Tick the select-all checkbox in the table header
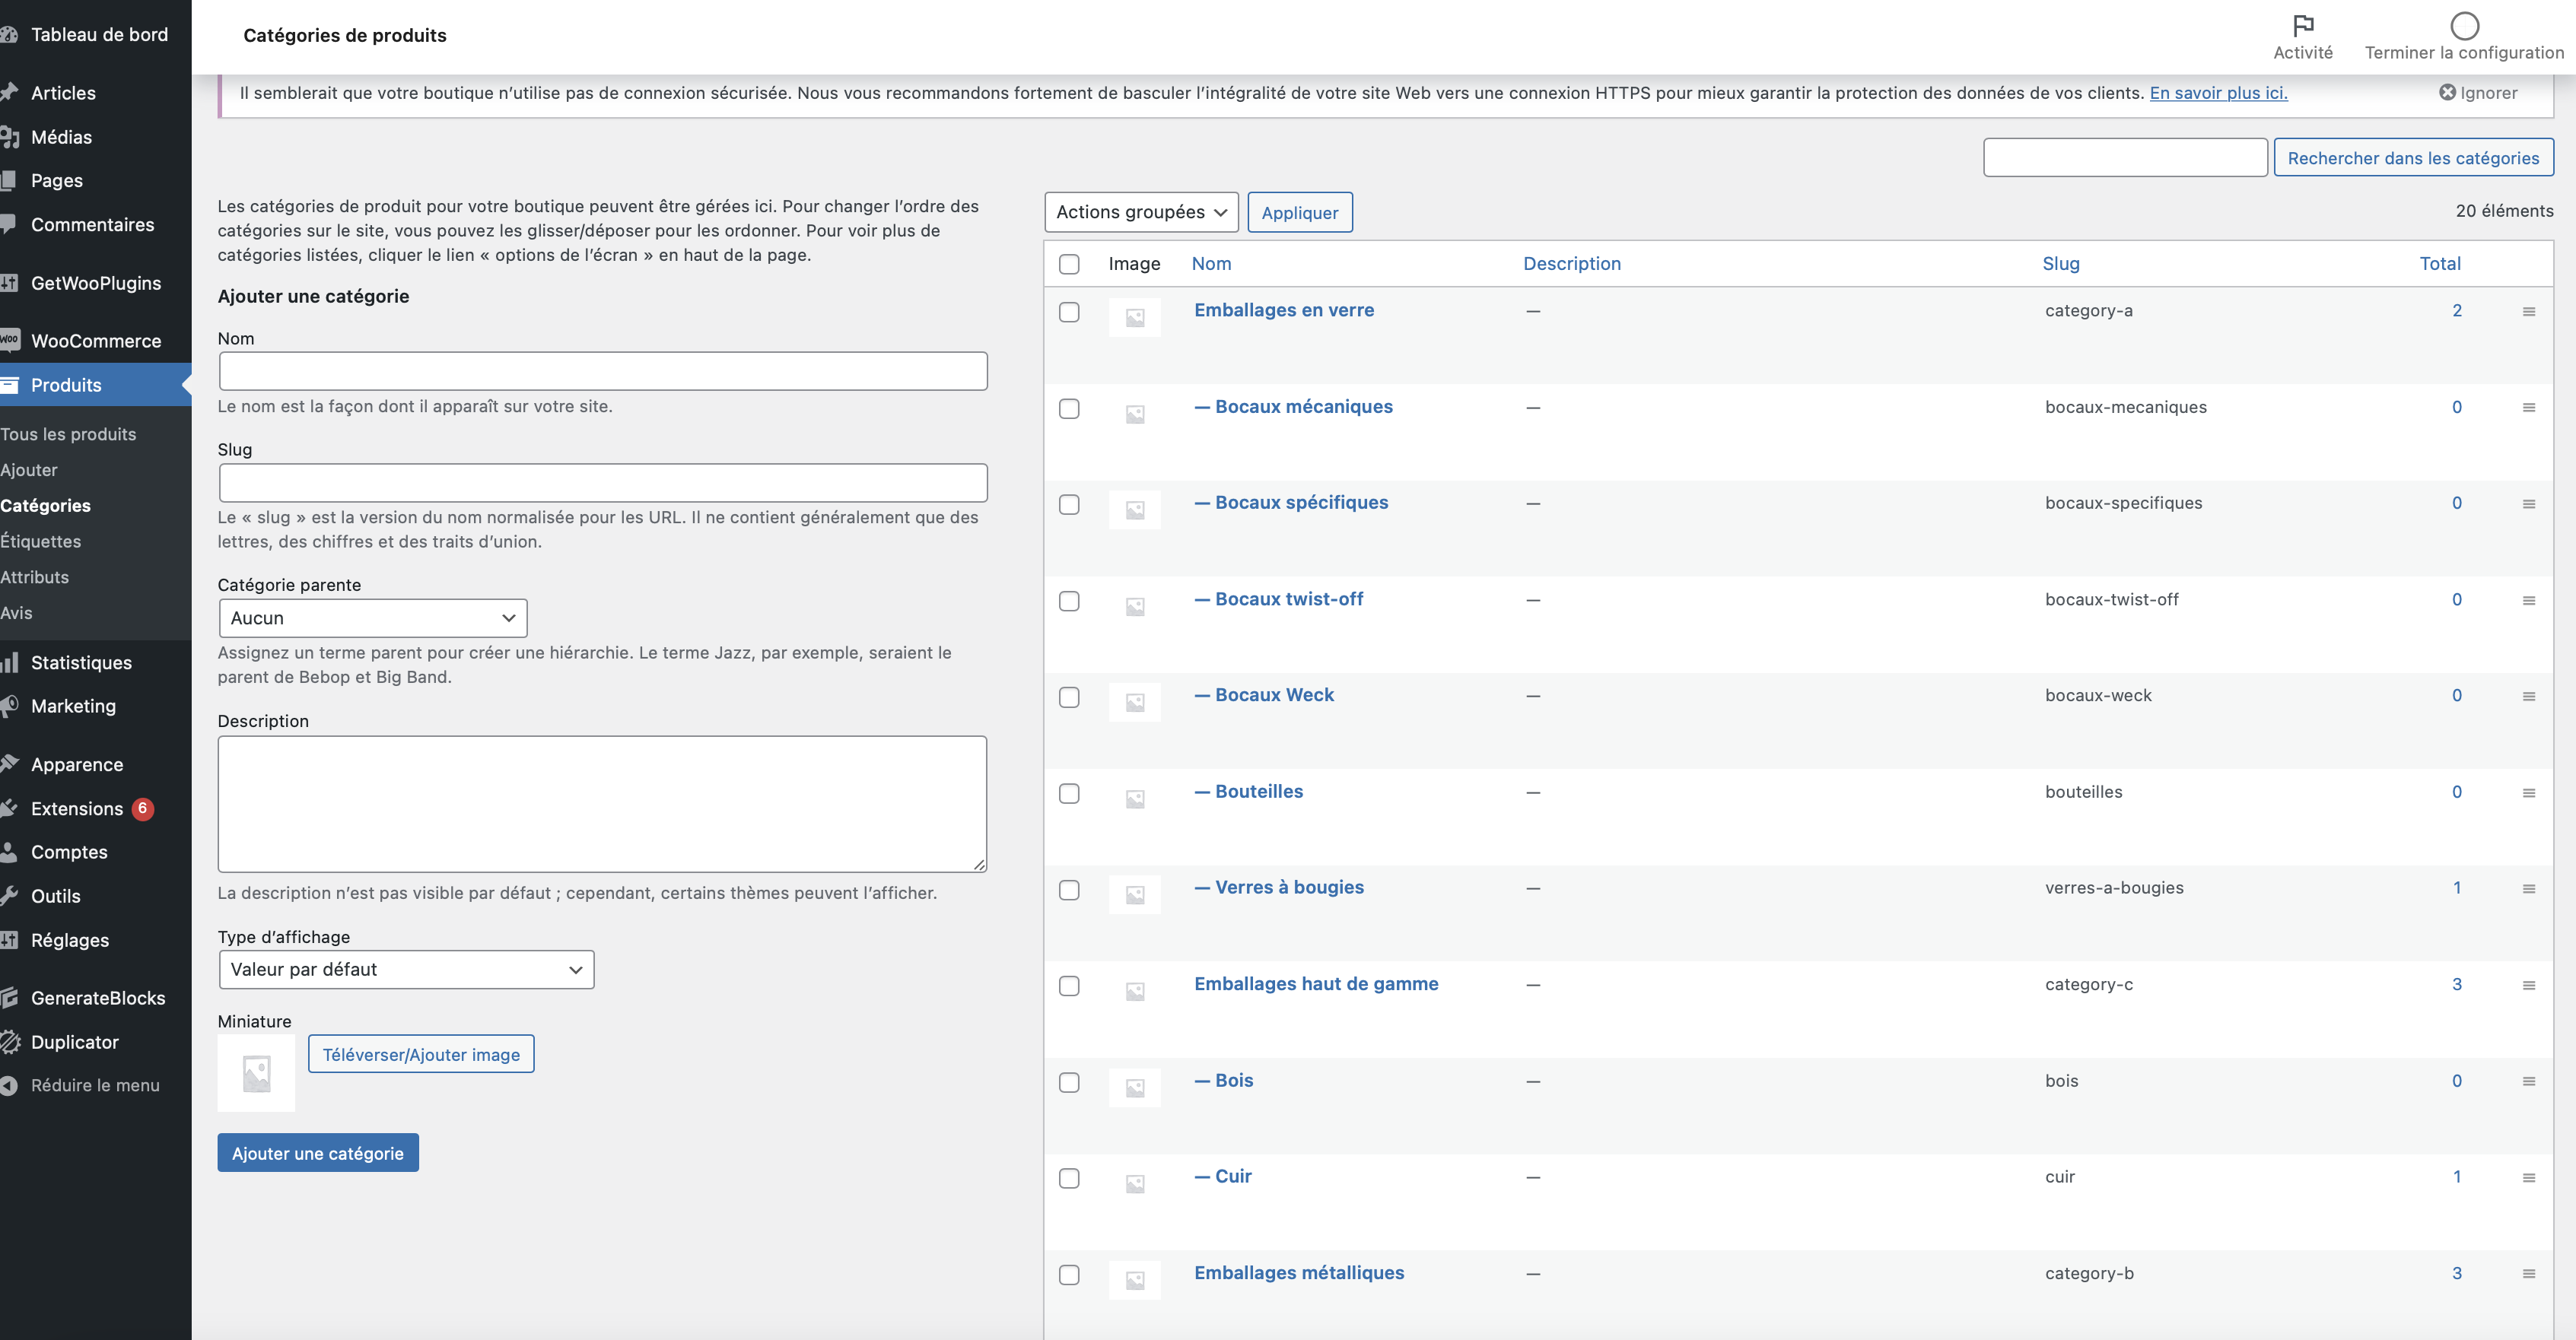 1069,264
